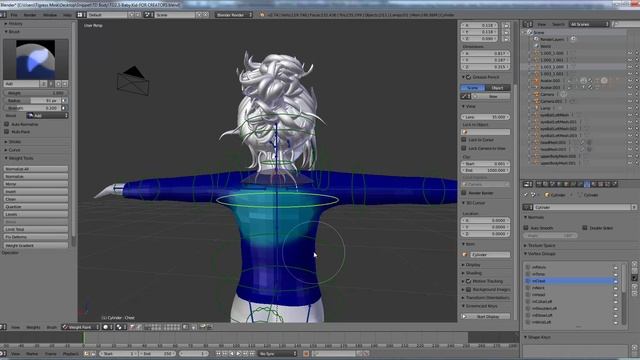Toggle the Double Sided checkbox
This screenshot has width=640, height=360.
click(x=584, y=228)
